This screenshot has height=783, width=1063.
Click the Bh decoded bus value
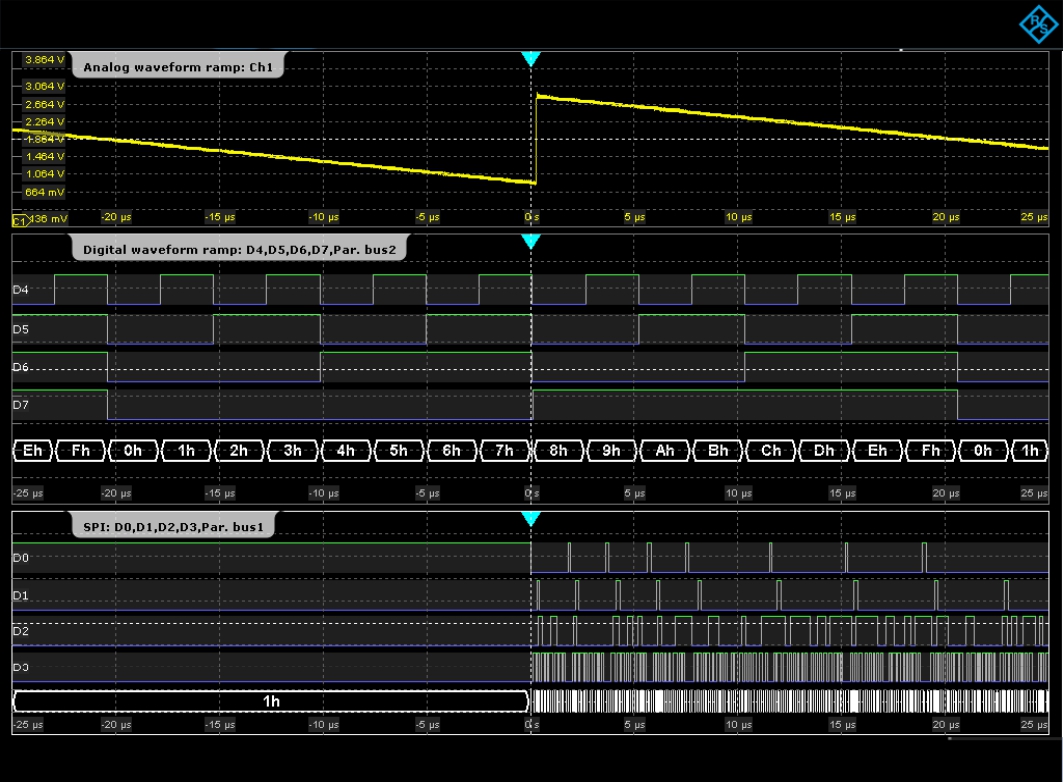717,450
